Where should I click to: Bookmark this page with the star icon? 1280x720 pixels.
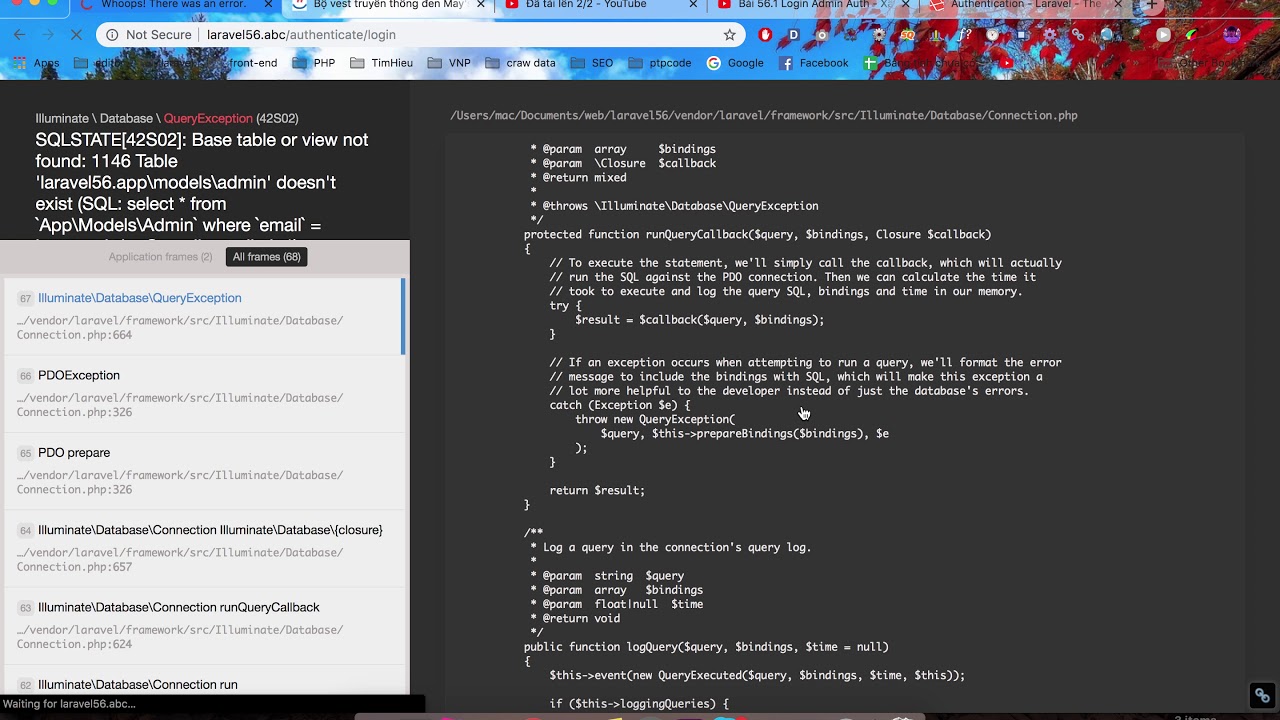click(x=730, y=35)
